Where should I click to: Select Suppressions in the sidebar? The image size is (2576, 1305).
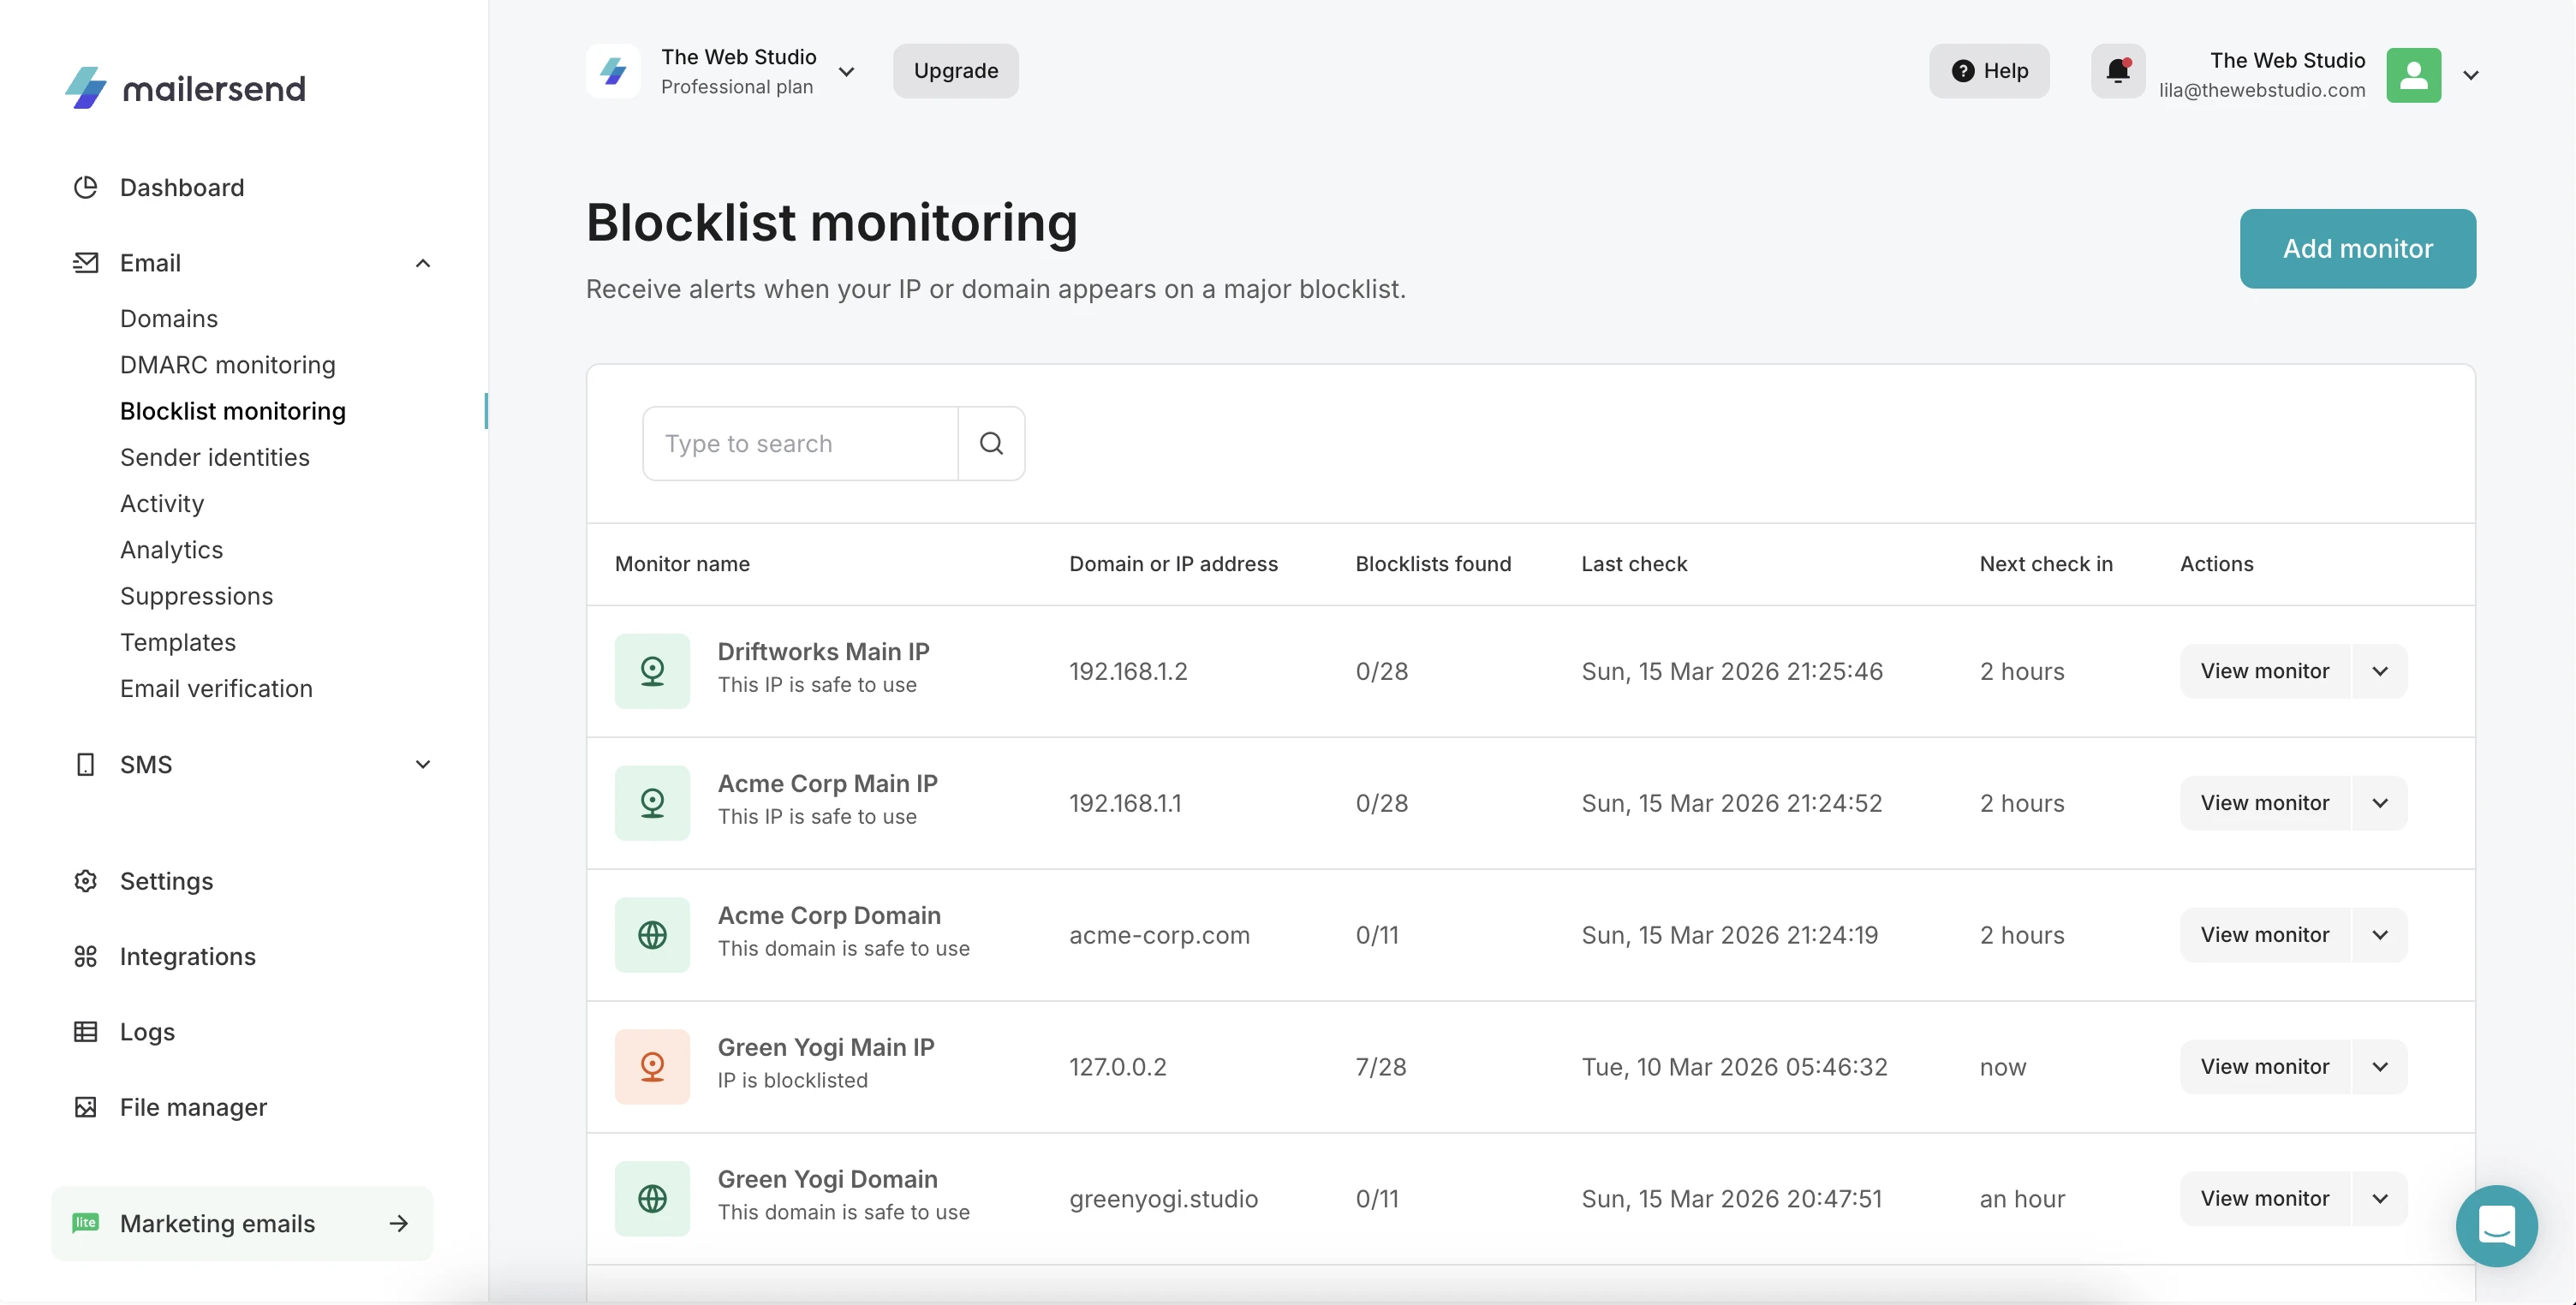click(196, 596)
